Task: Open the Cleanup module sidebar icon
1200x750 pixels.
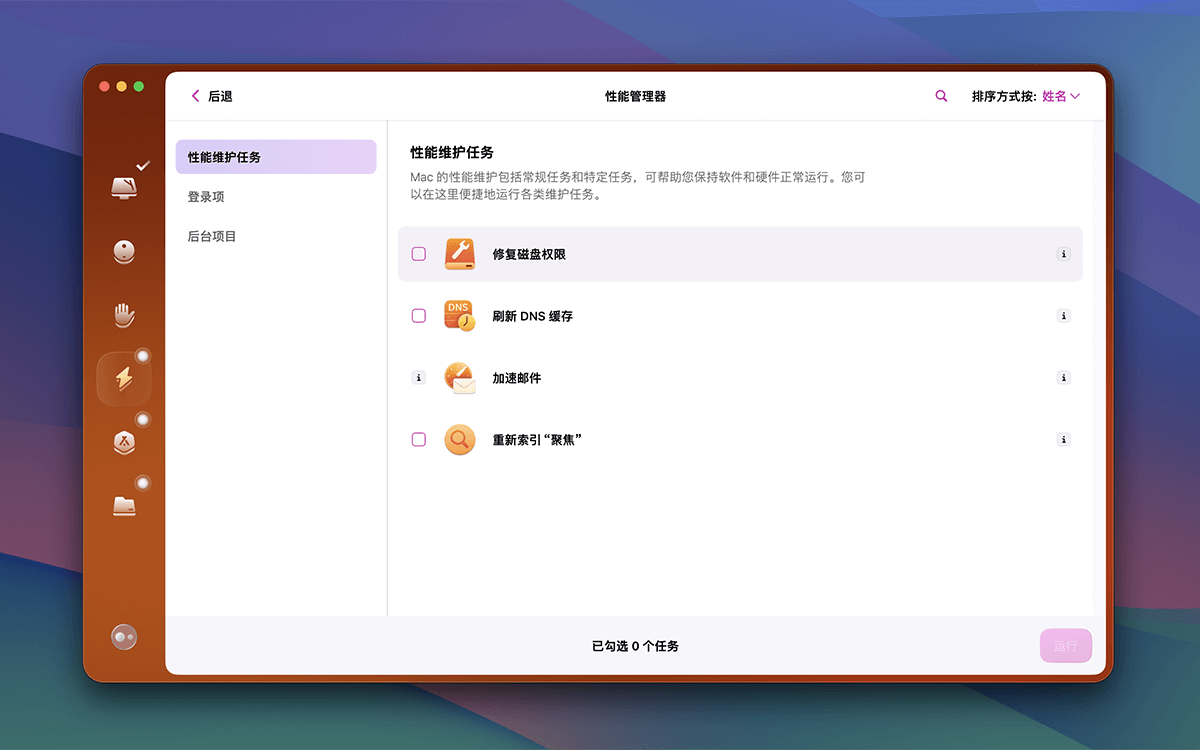Action: point(124,252)
